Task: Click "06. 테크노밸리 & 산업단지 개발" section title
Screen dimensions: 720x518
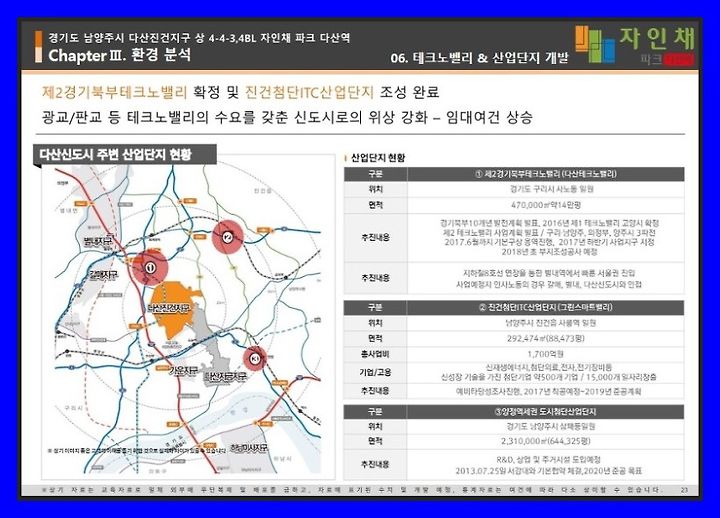Action: pyautogui.click(x=479, y=58)
